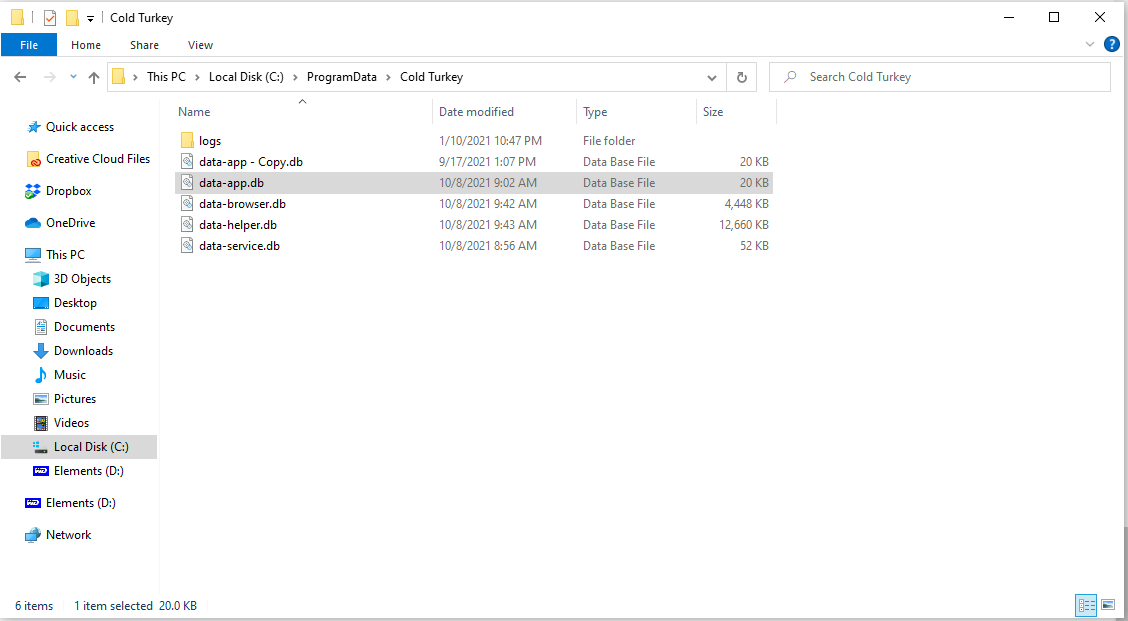Click the data-browser.db file name
The height and width of the screenshot is (621, 1128).
(242, 204)
